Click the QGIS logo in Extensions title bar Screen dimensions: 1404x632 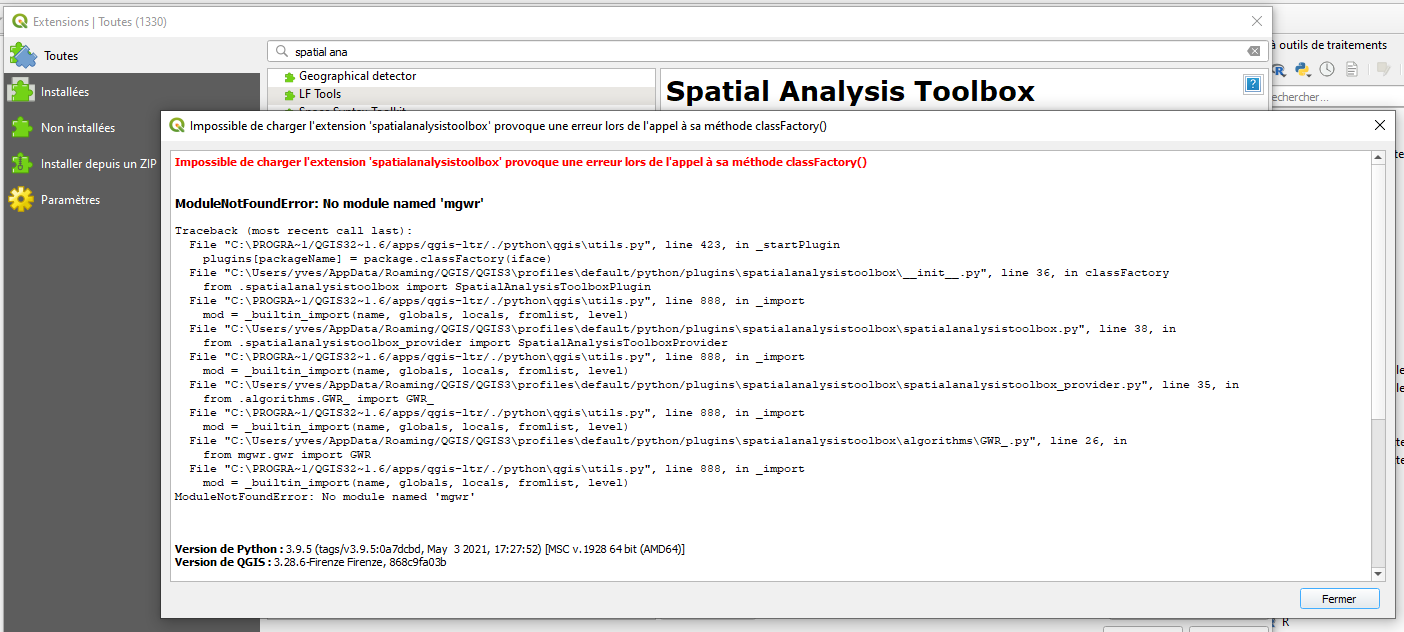coord(19,21)
